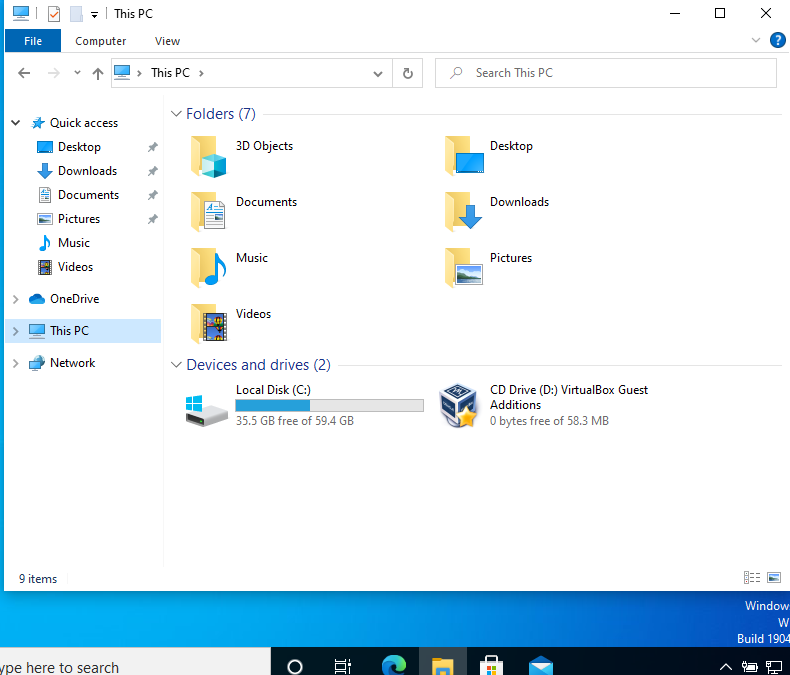Open the Mail app from taskbar
Viewport: 790px width, 675px height.
(x=541, y=665)
